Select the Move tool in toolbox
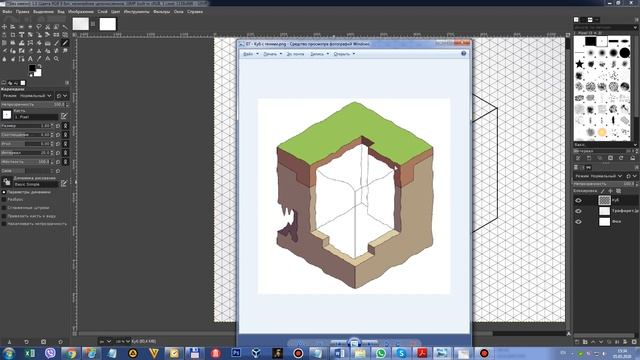This screenshot has width=640, height=360. click(x=4, y=27)
